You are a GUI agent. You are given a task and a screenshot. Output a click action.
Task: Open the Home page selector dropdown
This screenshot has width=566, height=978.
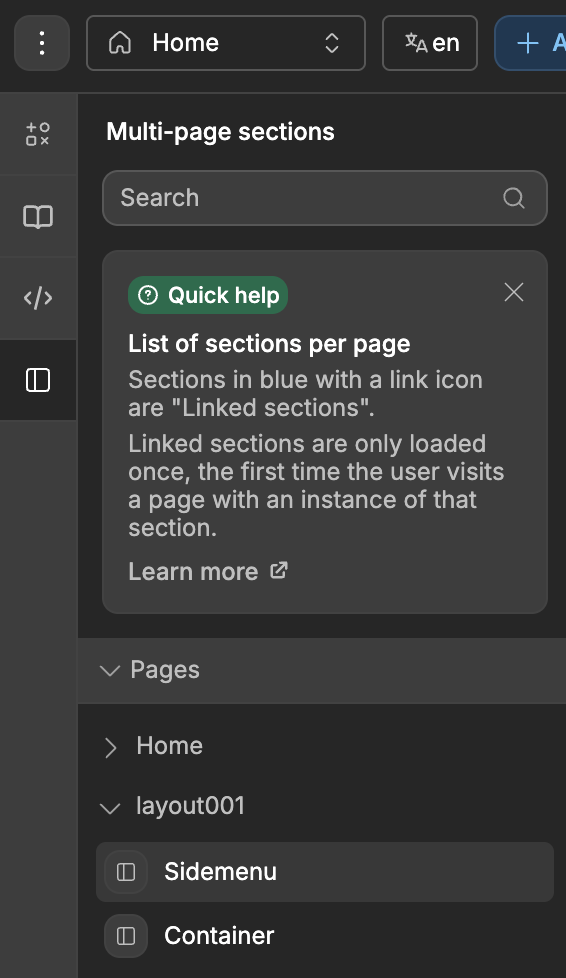tap(226, 43)
